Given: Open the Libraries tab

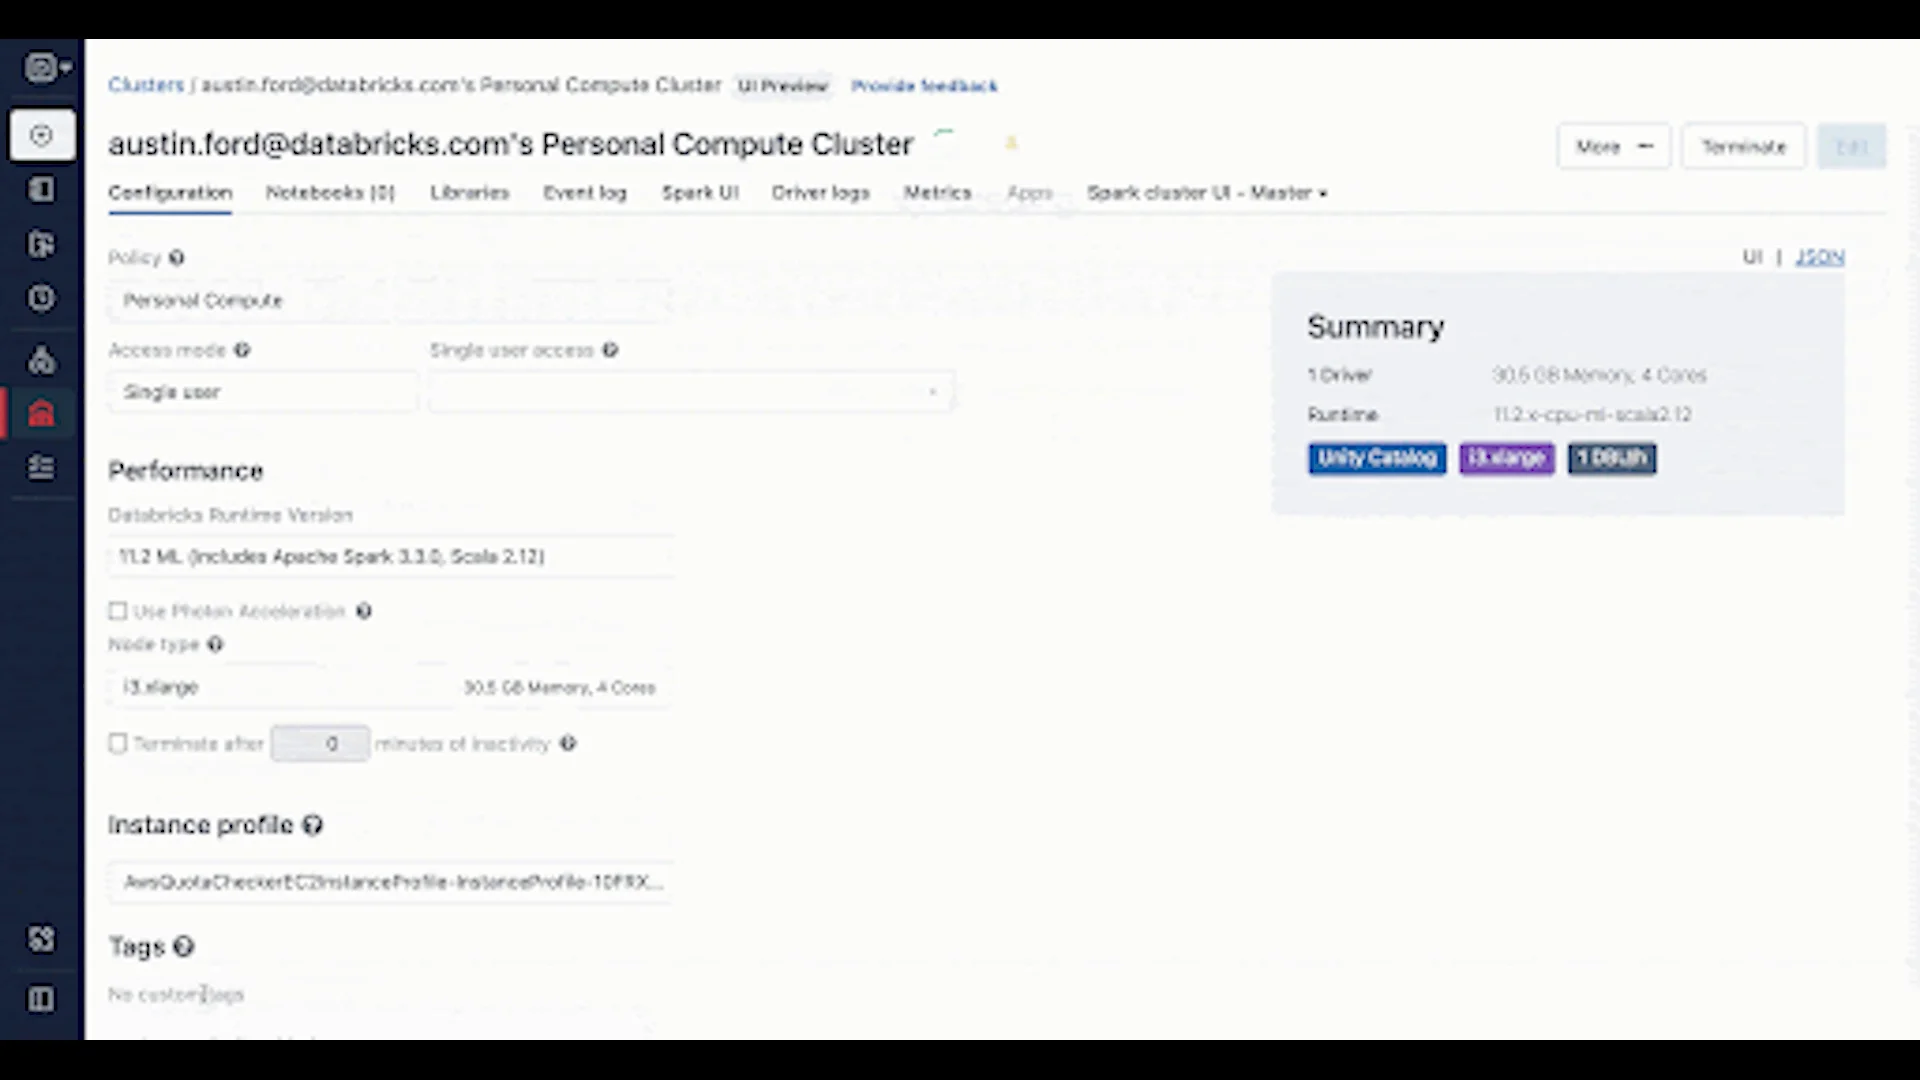Looking at the screenshot, I should pos(469,193).
